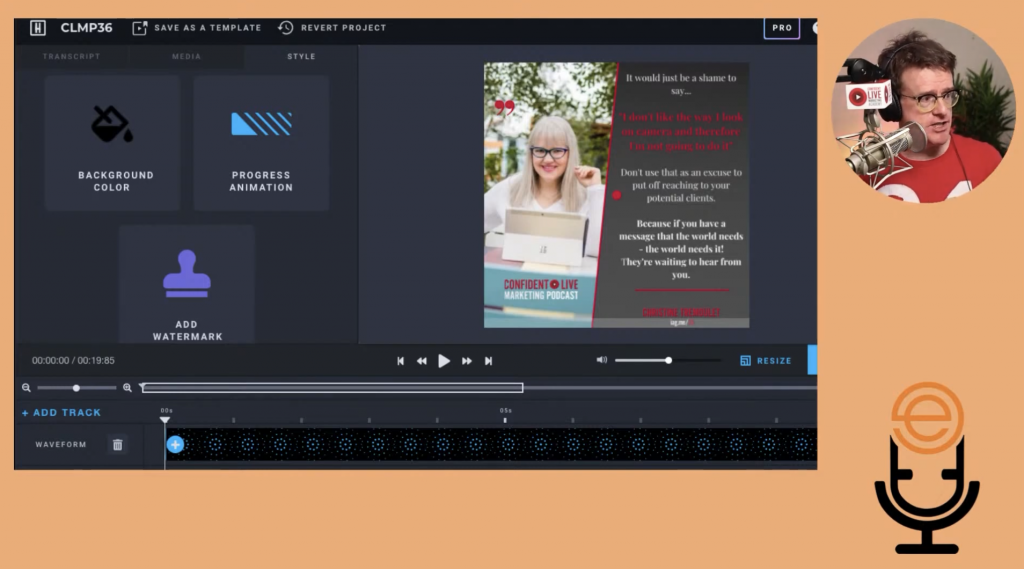
Task: Click the CLMP36 project title
Action: (x=86, y=27)
